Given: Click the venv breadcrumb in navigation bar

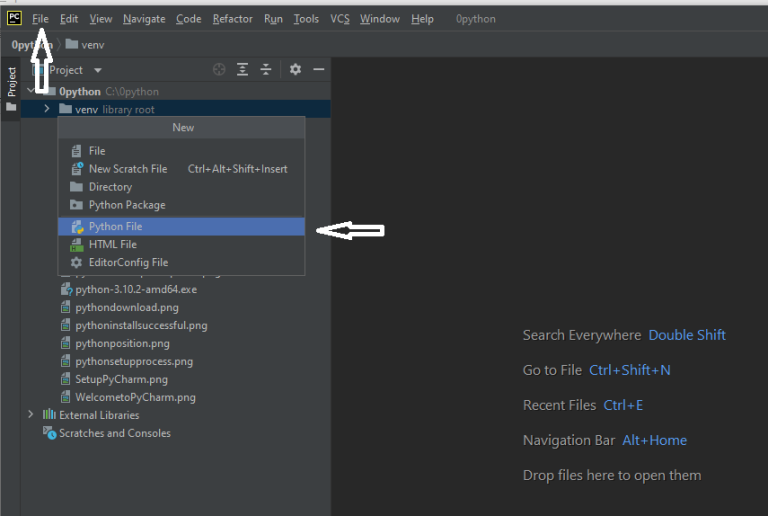Looking at the screenshot, I should 85,45.
